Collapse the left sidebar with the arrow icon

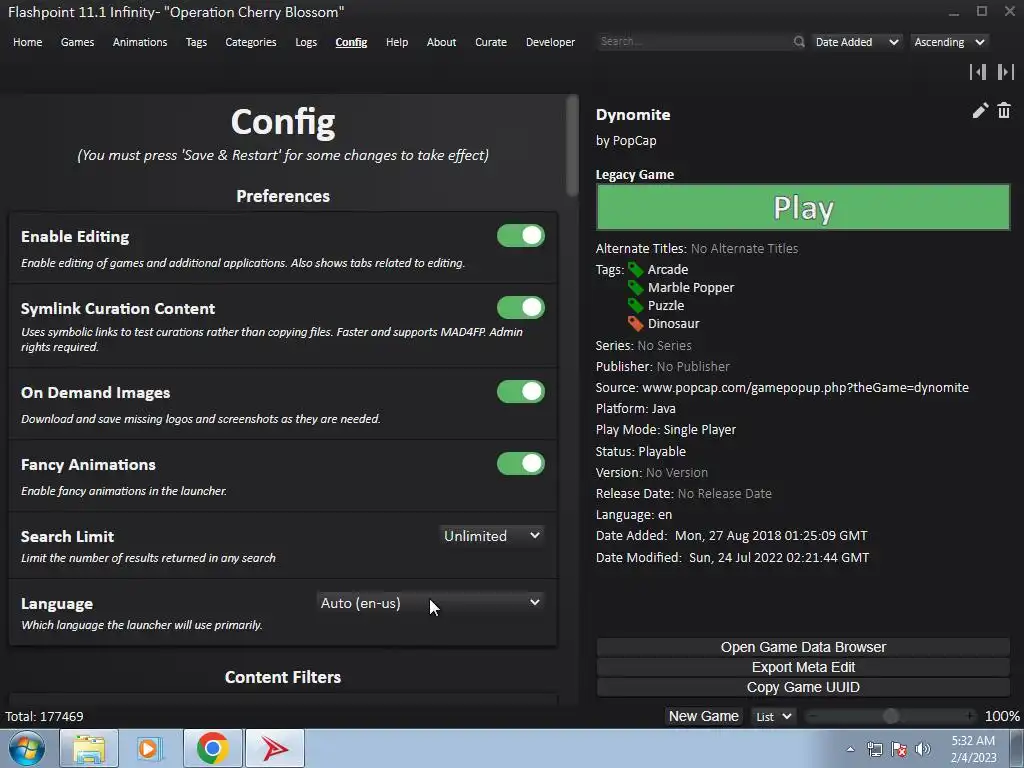tap(978, 72)
